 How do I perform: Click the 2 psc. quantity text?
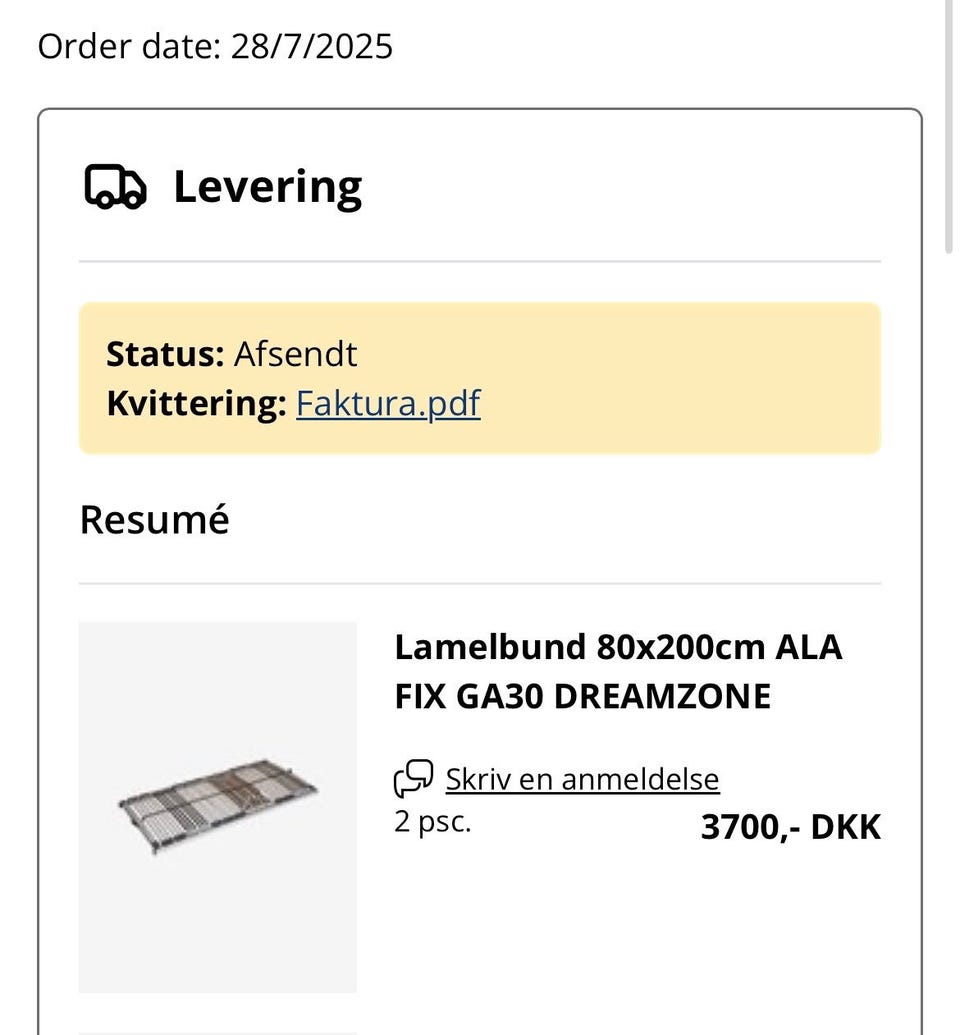tap(432, 822)
